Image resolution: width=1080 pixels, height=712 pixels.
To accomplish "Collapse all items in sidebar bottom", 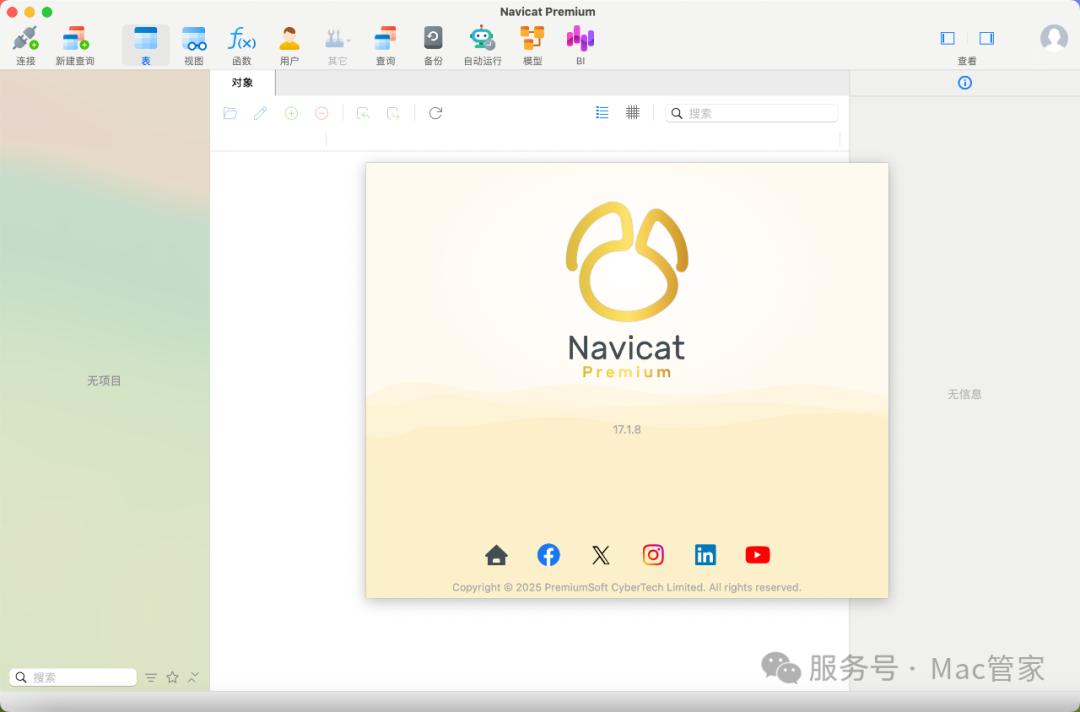I will 193,677.
